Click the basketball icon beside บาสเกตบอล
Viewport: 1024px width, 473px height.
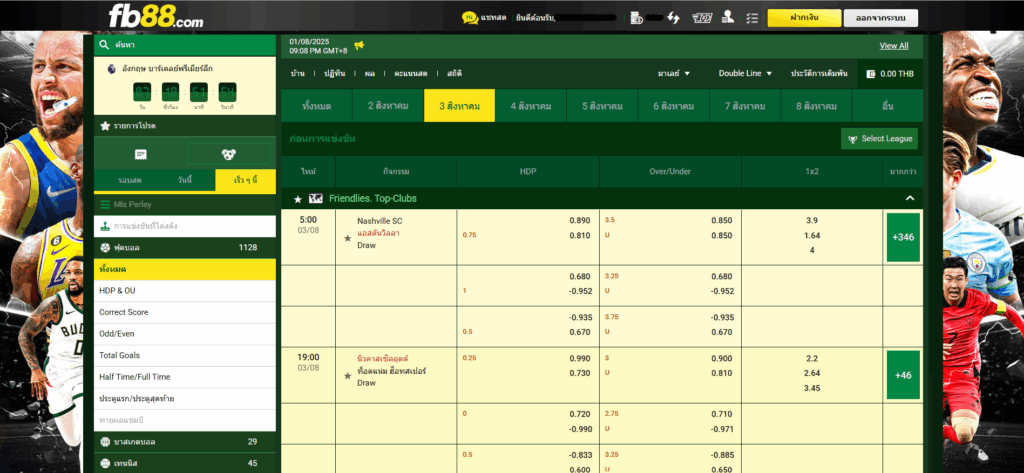pos(105,442)
